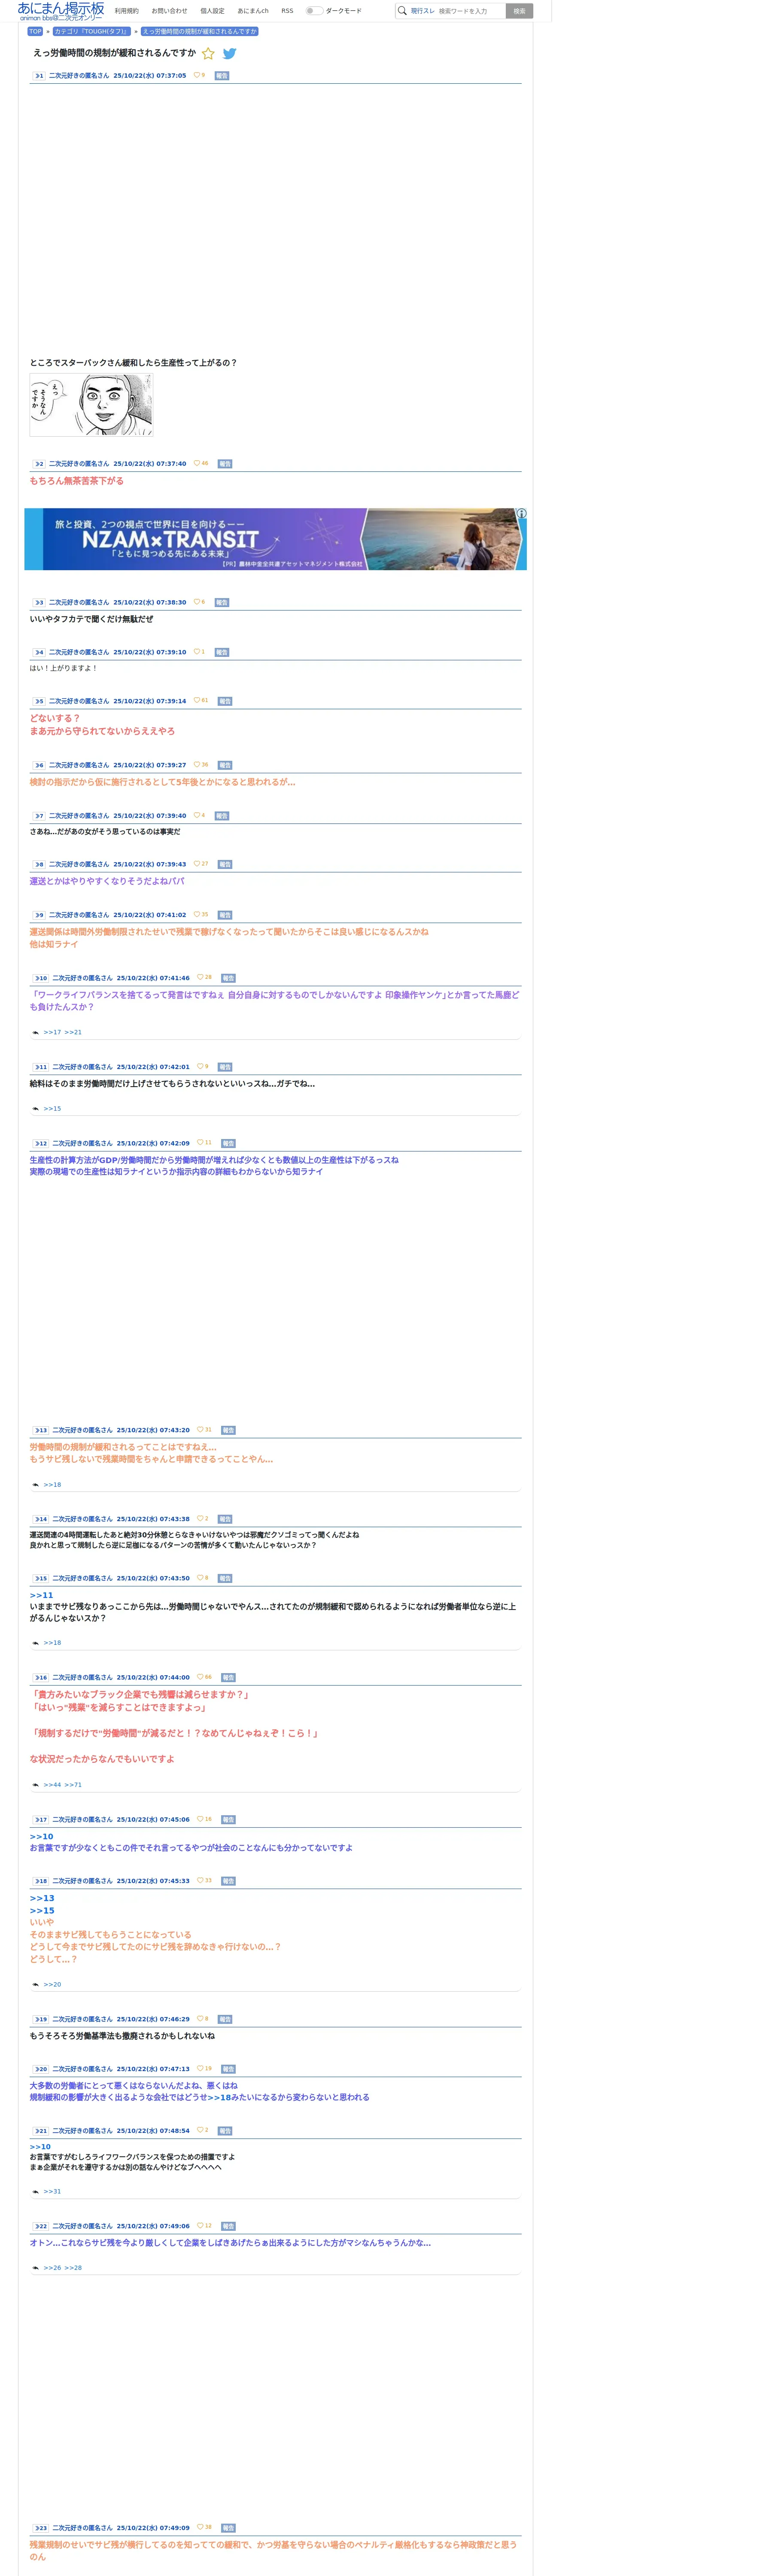The image size is (778, 2576).
Task: Go to あにまんch from the header
Action: click(x=253, y=11)
